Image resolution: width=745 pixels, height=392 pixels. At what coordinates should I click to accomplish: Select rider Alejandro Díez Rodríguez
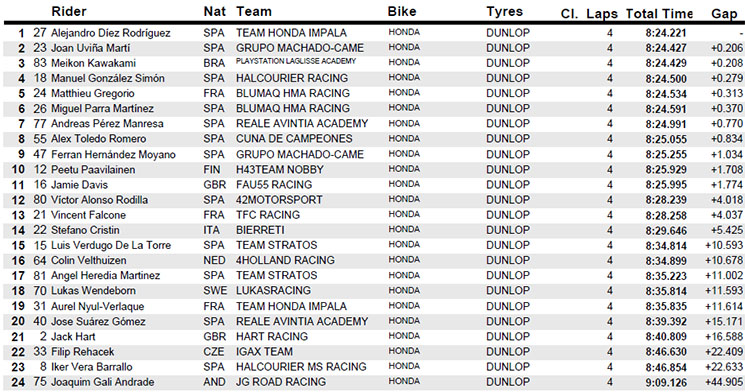pos(110,33)
